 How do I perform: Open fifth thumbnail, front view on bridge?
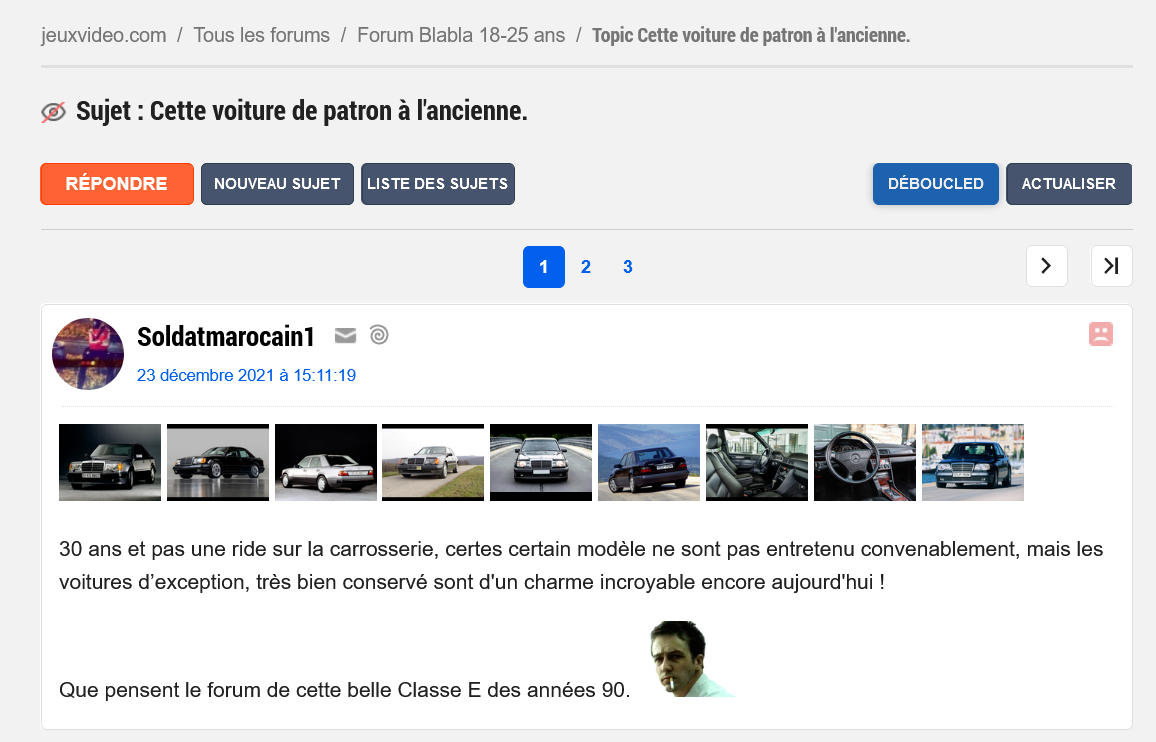(541, 462)
